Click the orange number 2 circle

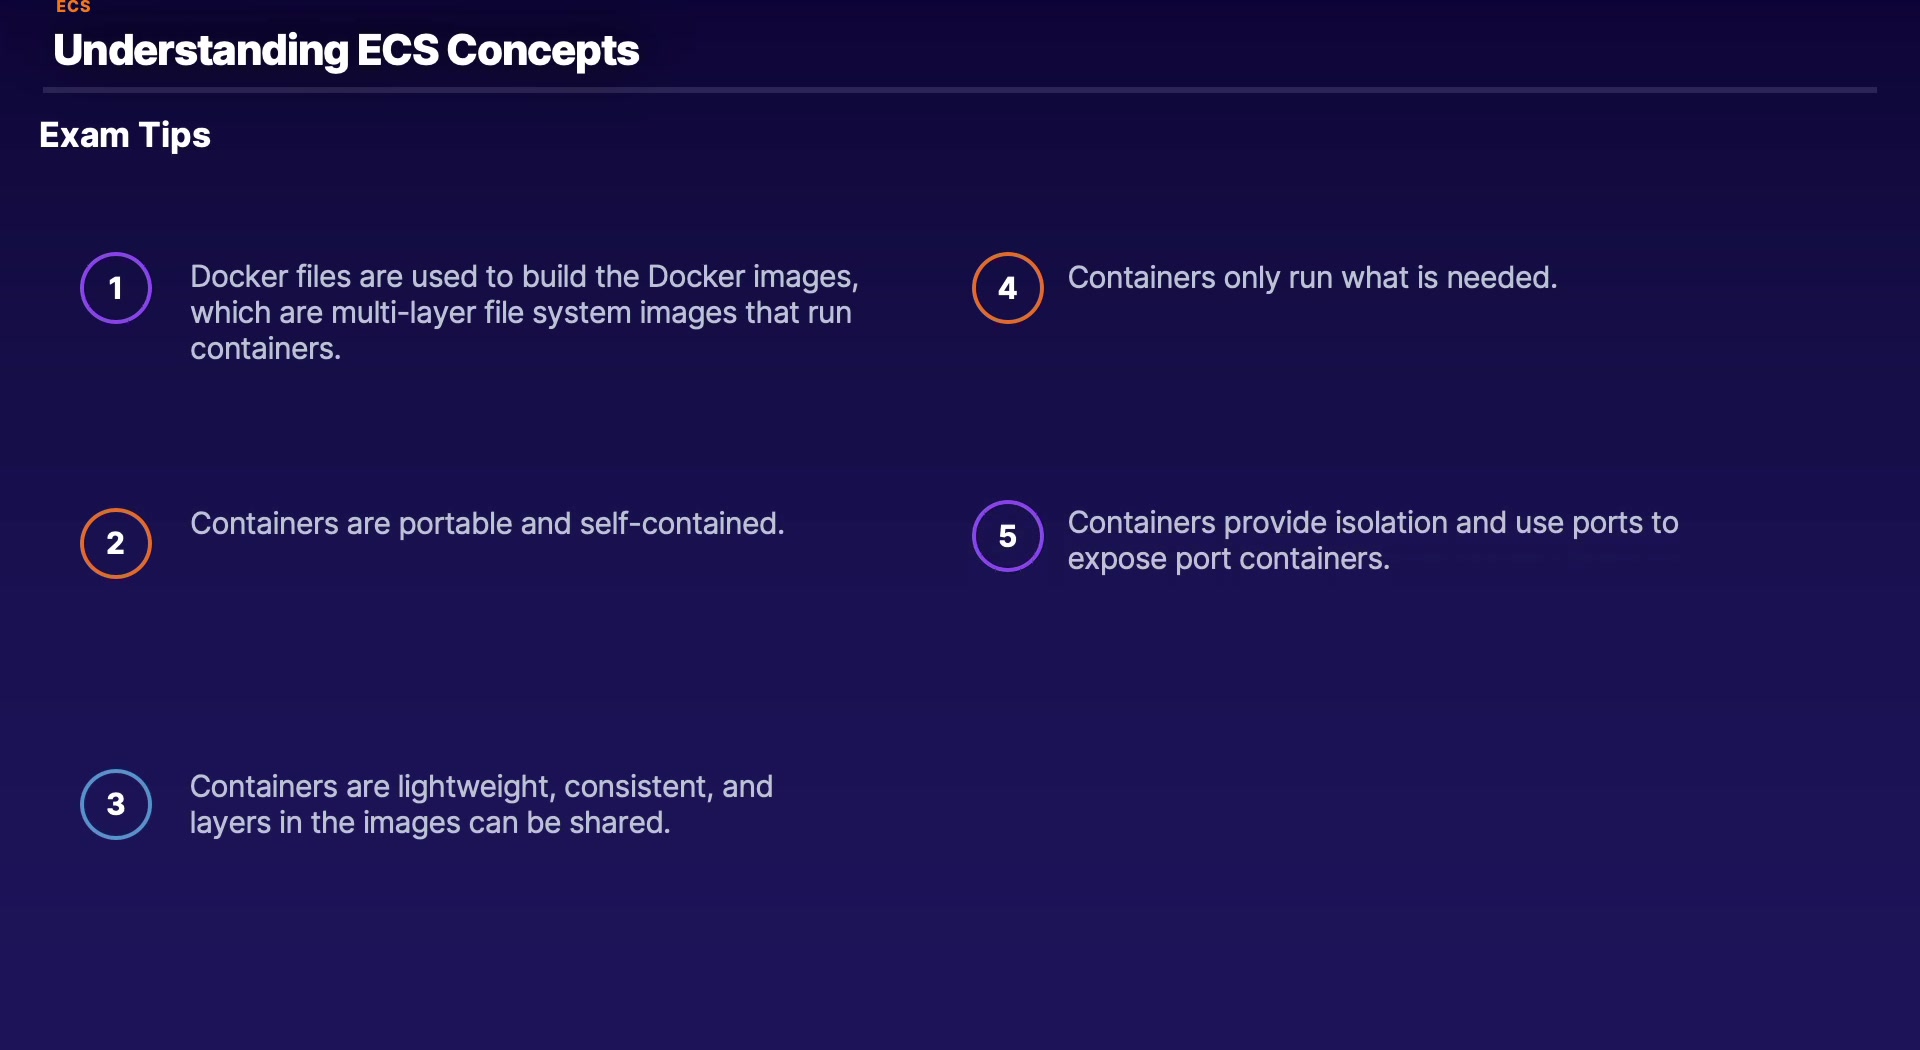point(116,543)
